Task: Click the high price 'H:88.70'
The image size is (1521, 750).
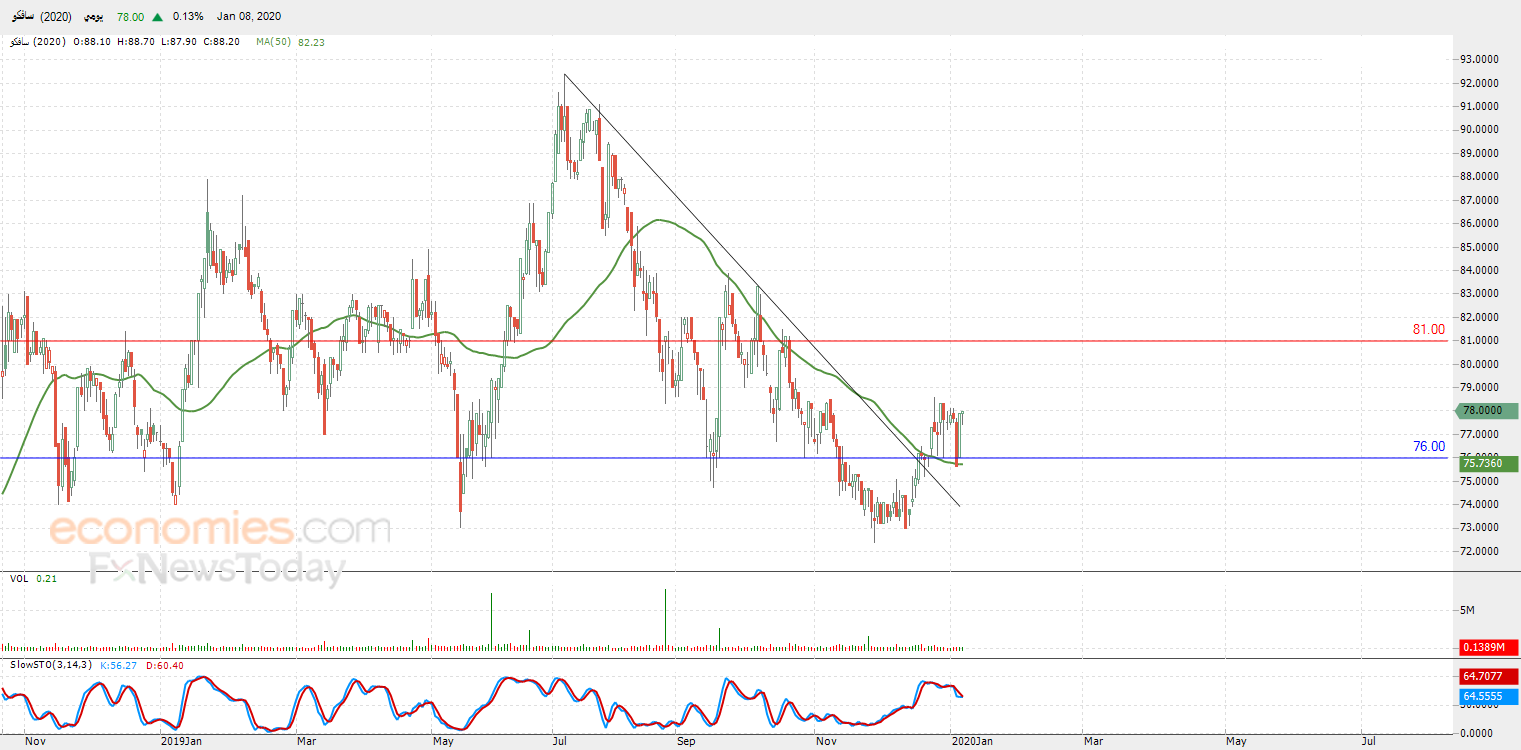Action: pos(135,42)
